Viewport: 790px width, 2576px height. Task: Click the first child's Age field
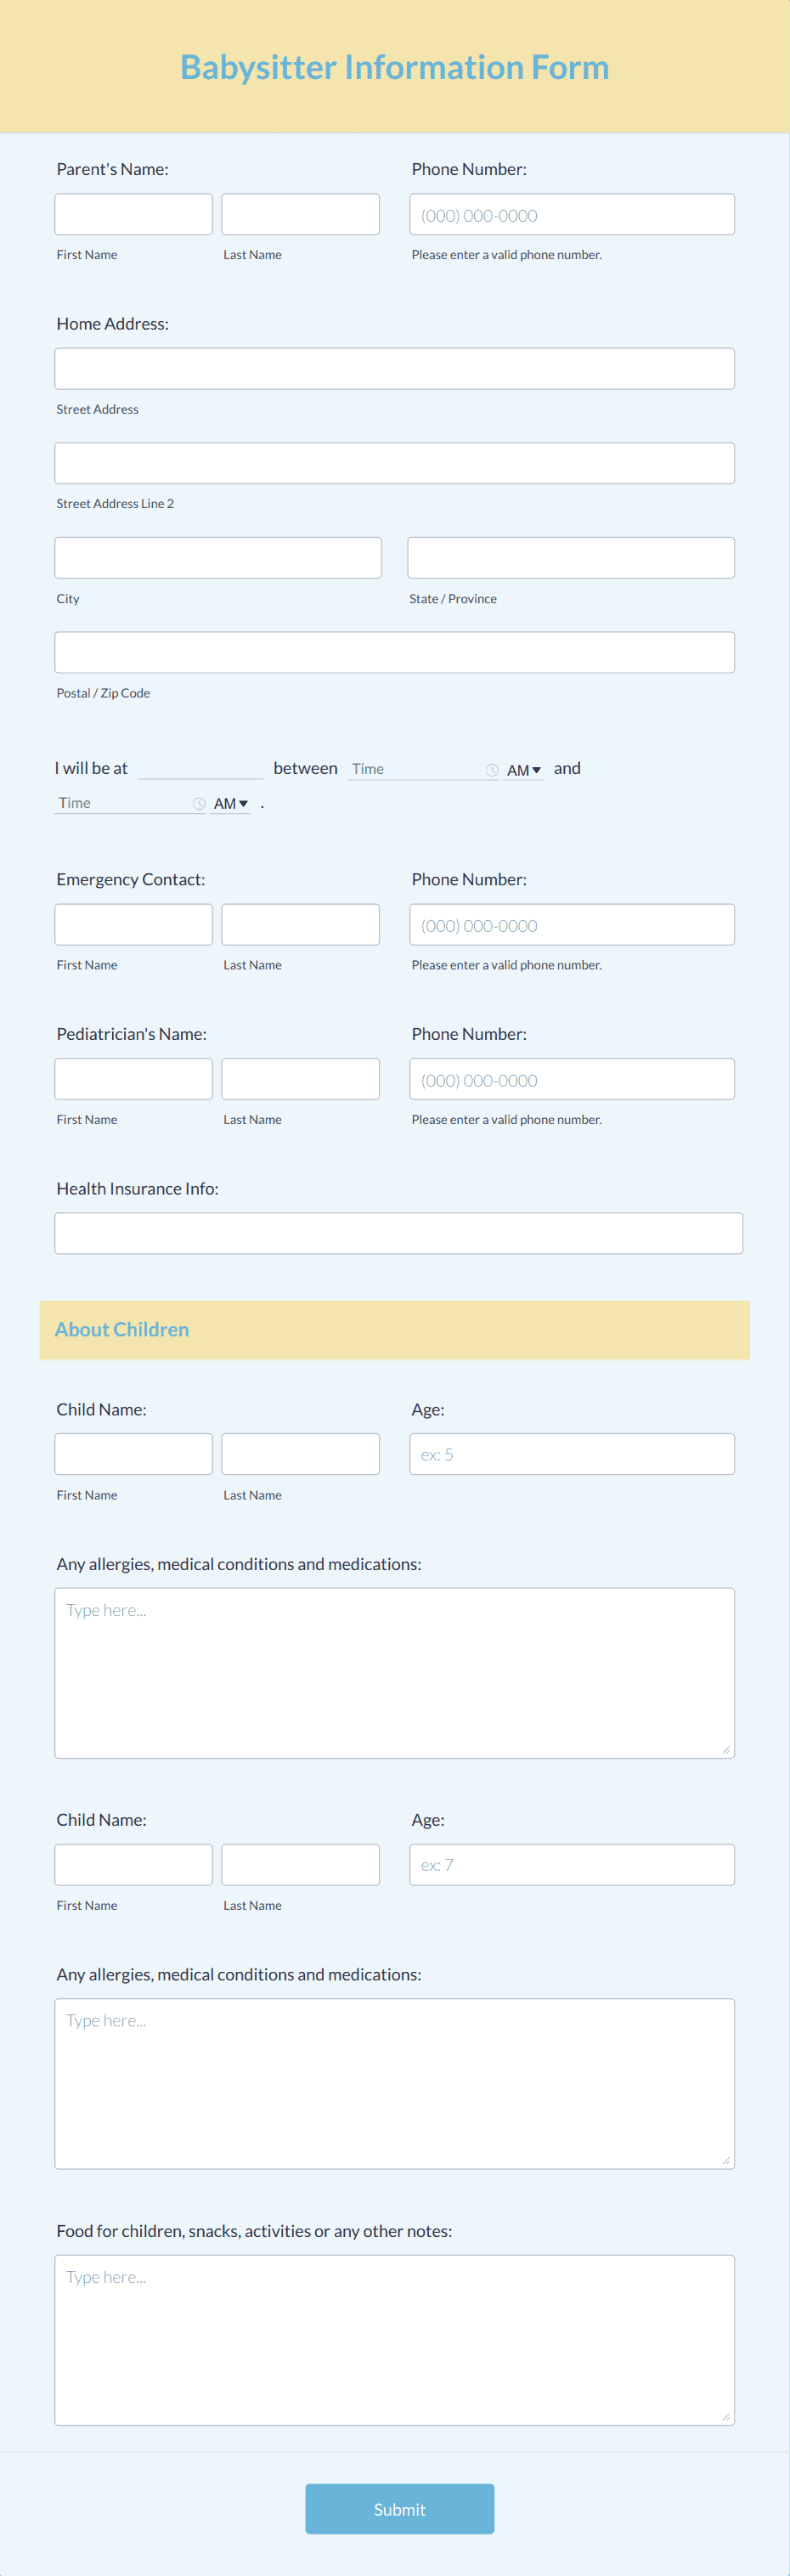[x=571, y=1453]
